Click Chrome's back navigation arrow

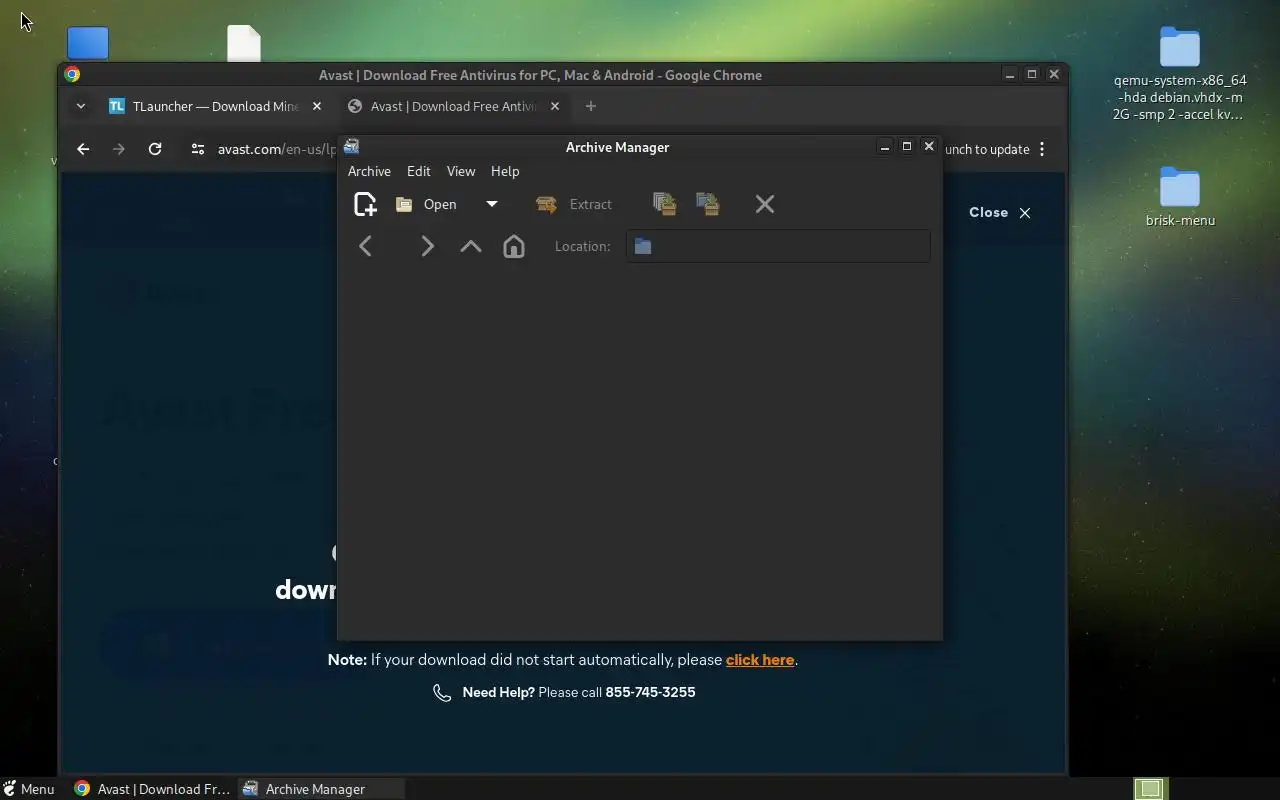83,149
